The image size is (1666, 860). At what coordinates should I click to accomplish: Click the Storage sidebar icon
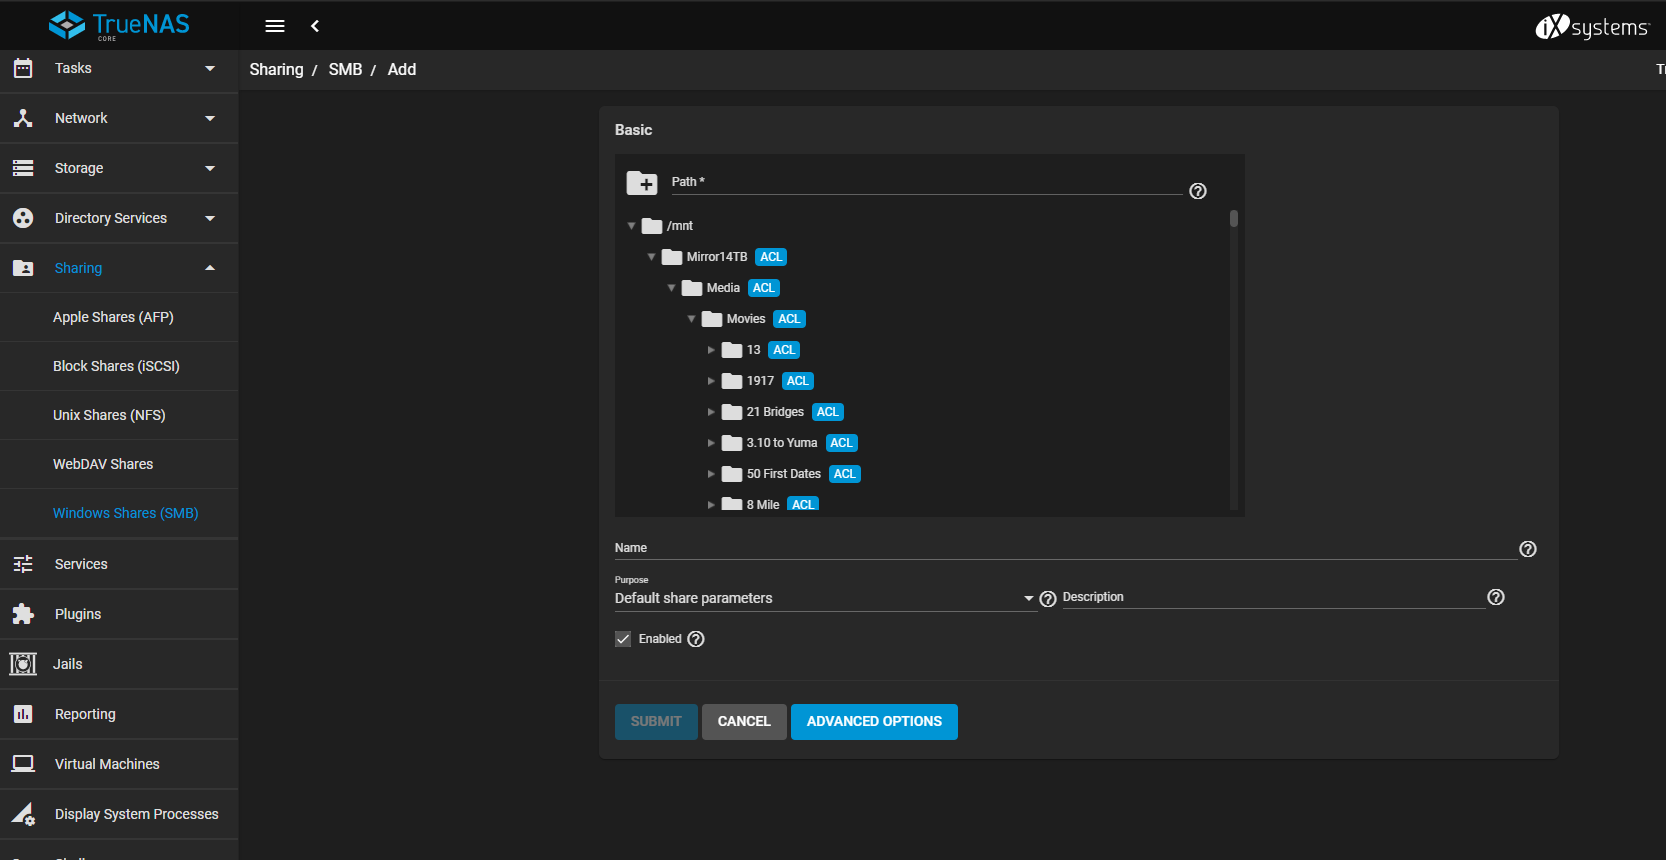pyautogui.click(x=23, y=168)
